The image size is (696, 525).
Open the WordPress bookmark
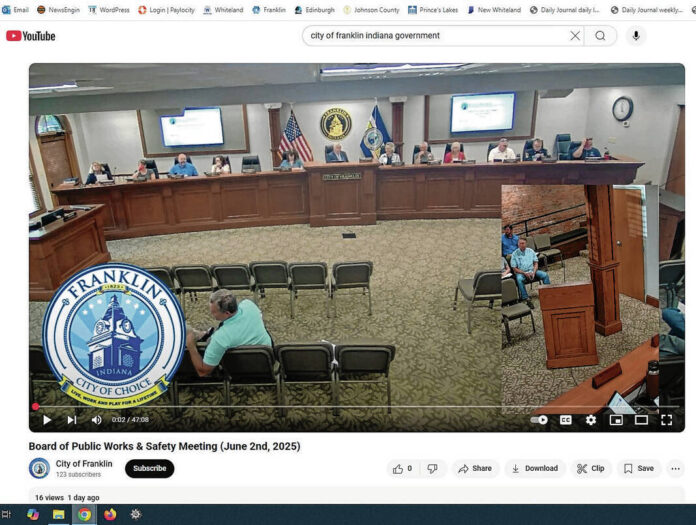pos(109,9)
